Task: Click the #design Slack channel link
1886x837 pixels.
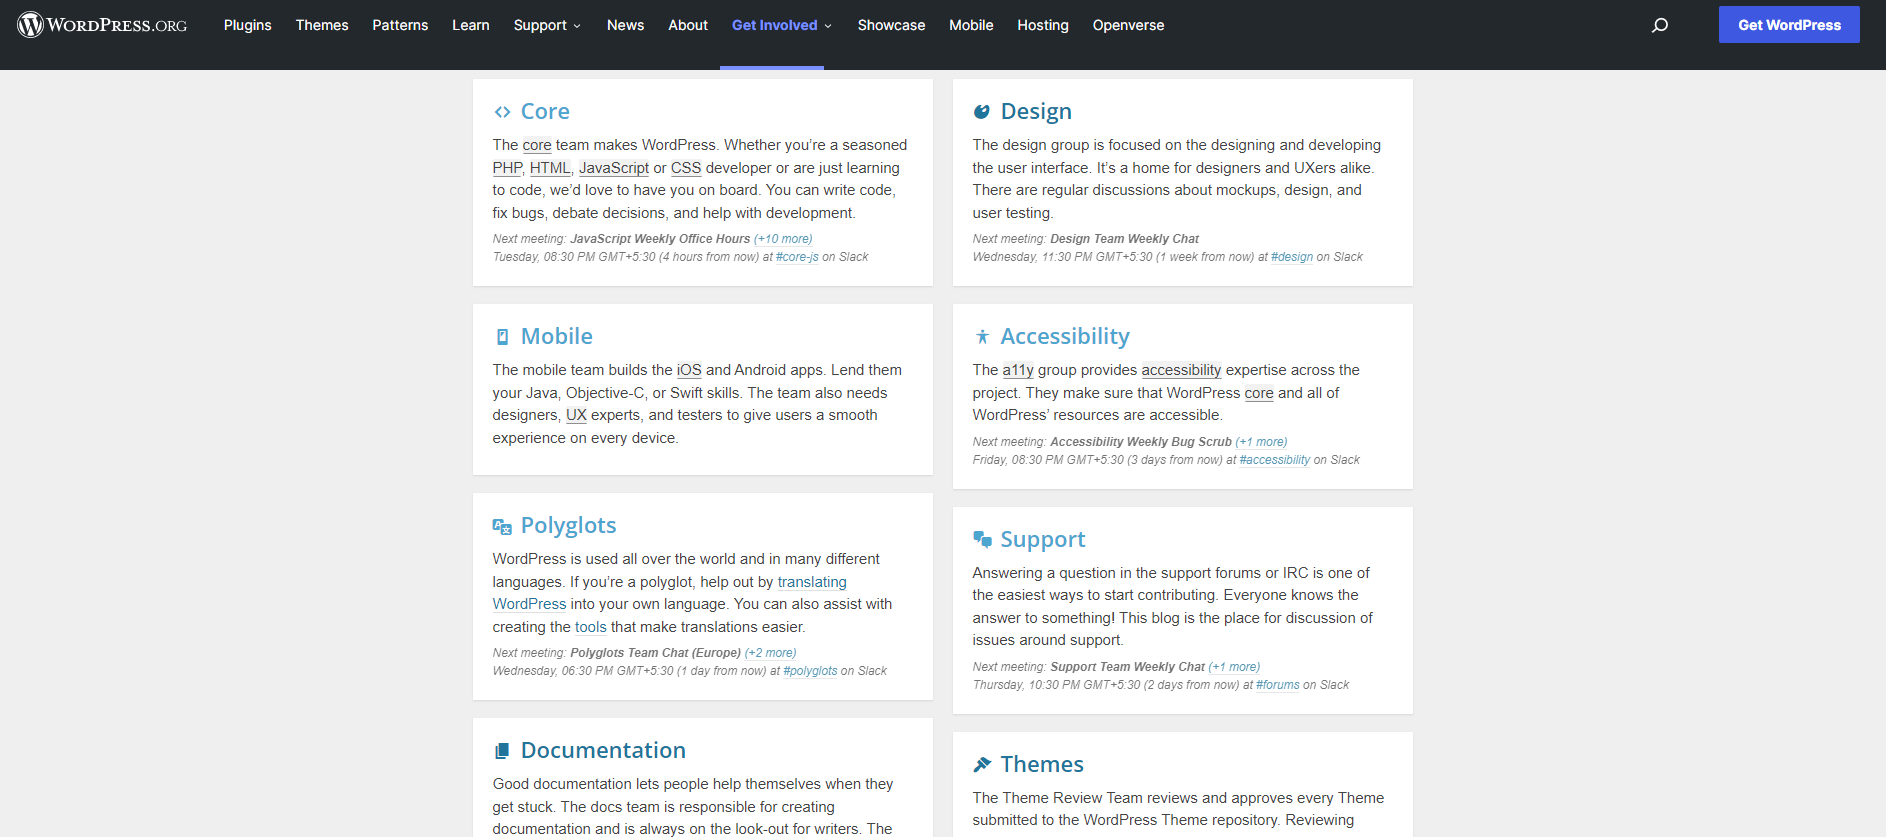Action: click(1292, 257)
